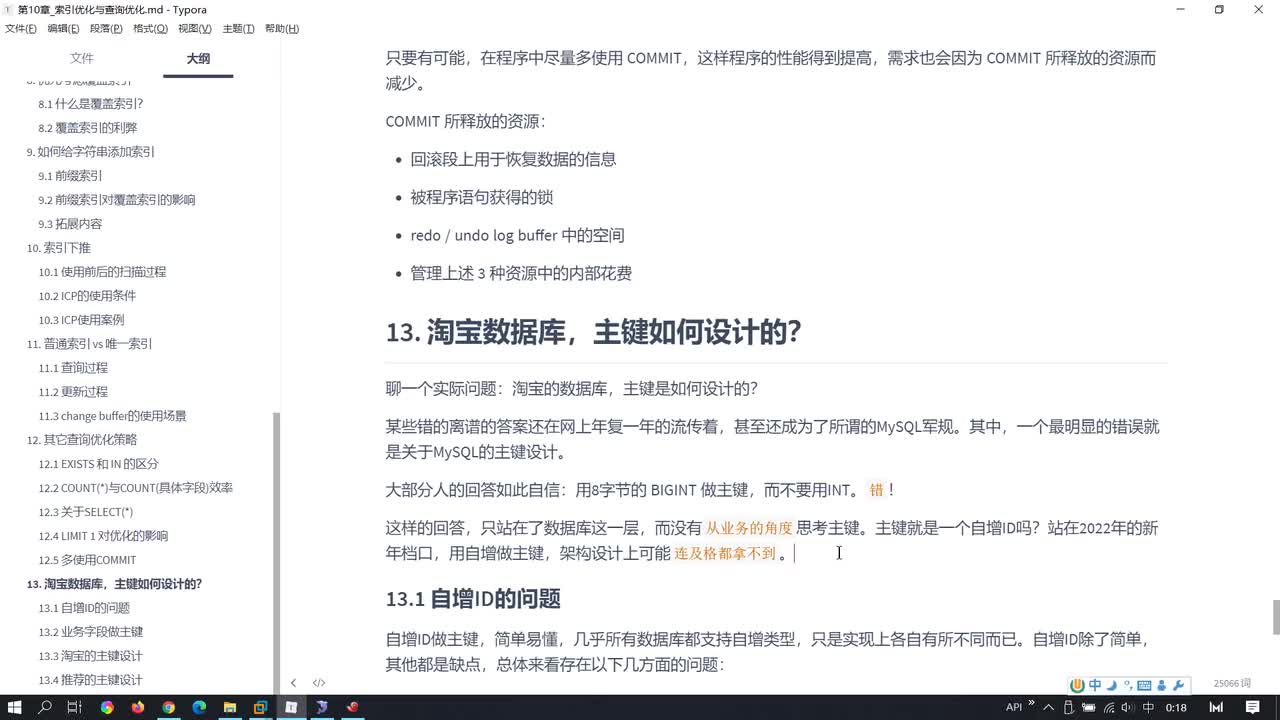This screenshot has height=720, width=1280.
Task: Jump to outline item 12.5 多使用COMMIT
Action: 88,560
